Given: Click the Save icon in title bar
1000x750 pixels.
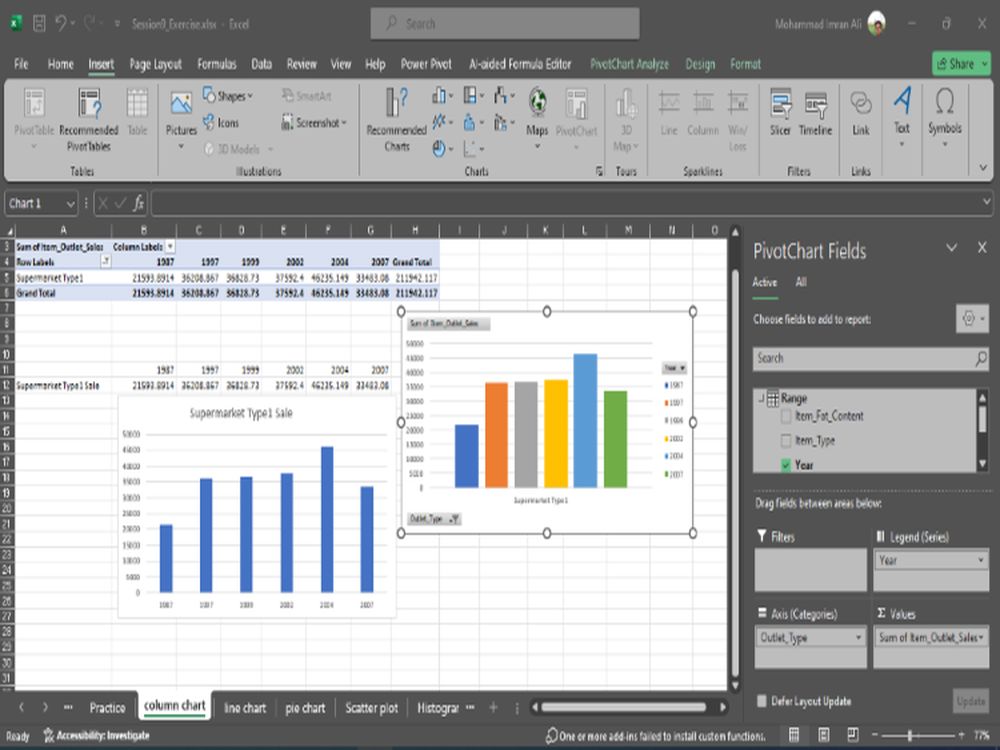Looking at the screenshot, I should coord(40,24).
